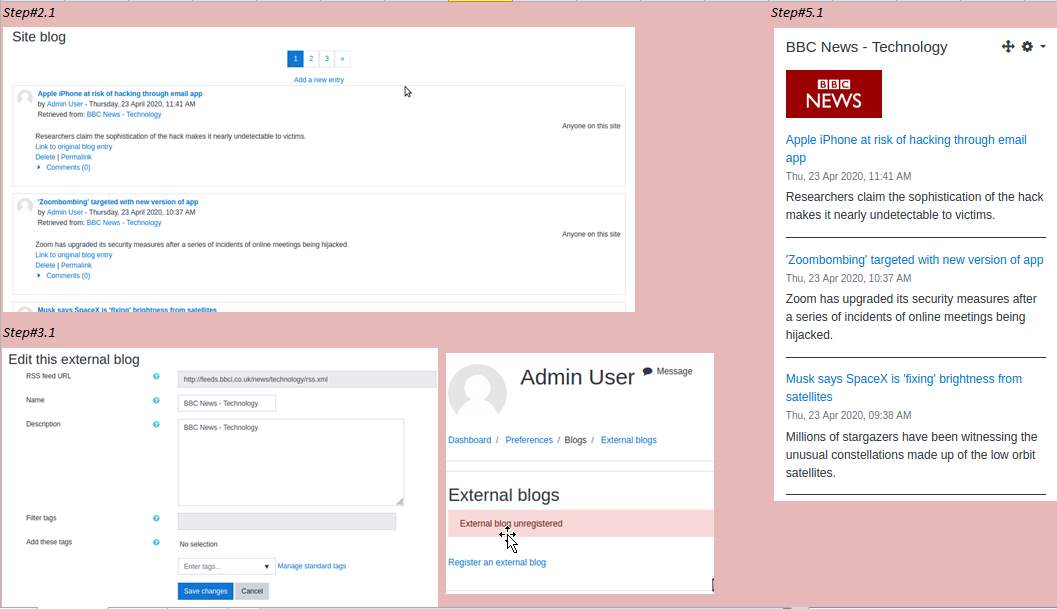Open Musk says SpaceX entry in Site blog
Viewport: 1057px width, 609px height.
click(x=127, y=310)
